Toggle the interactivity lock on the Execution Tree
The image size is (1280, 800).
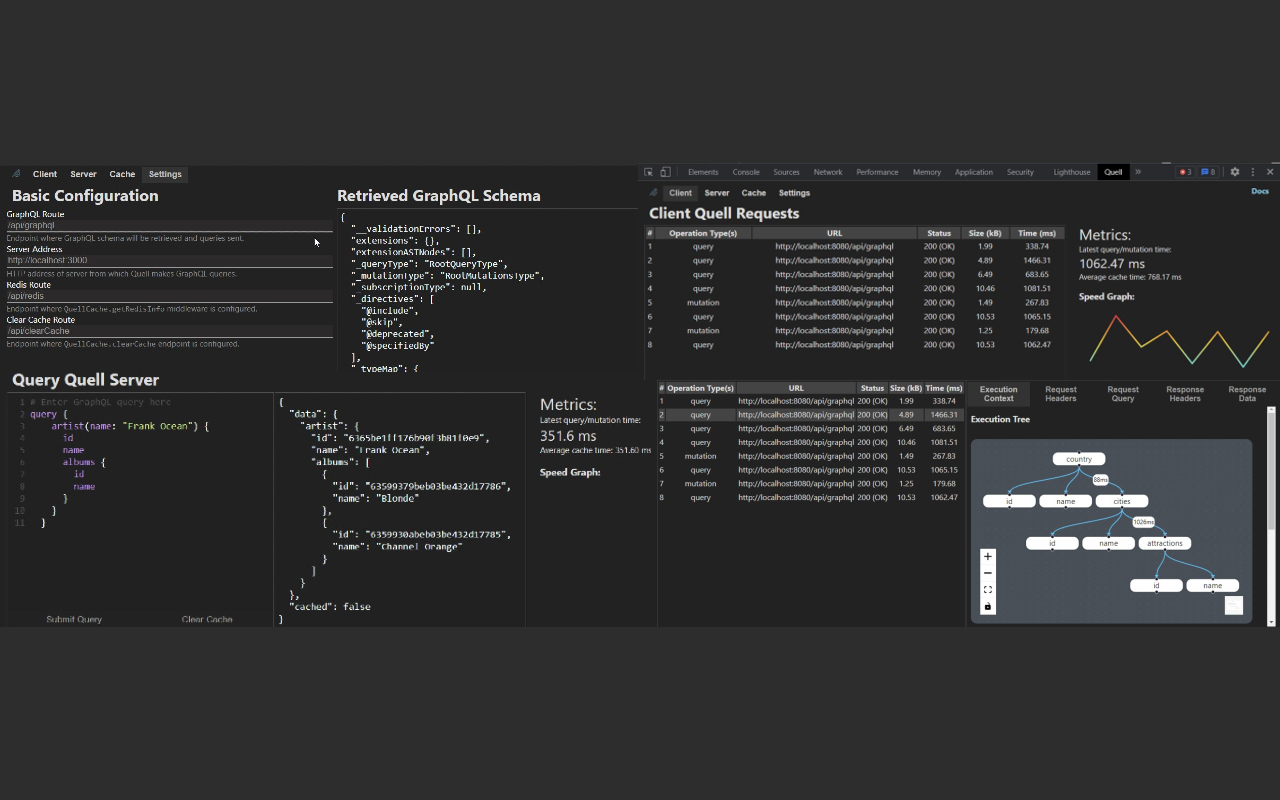988,607
